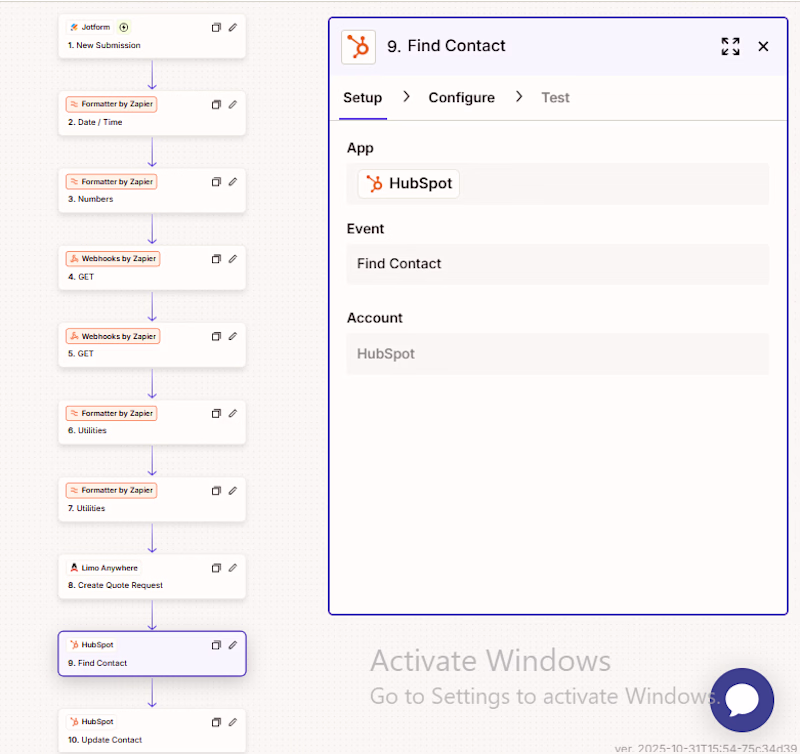Duplicate step 7 Utilities
Image resolution: width=800 pixels, height=754 pixels.
(x=216, y=491)
